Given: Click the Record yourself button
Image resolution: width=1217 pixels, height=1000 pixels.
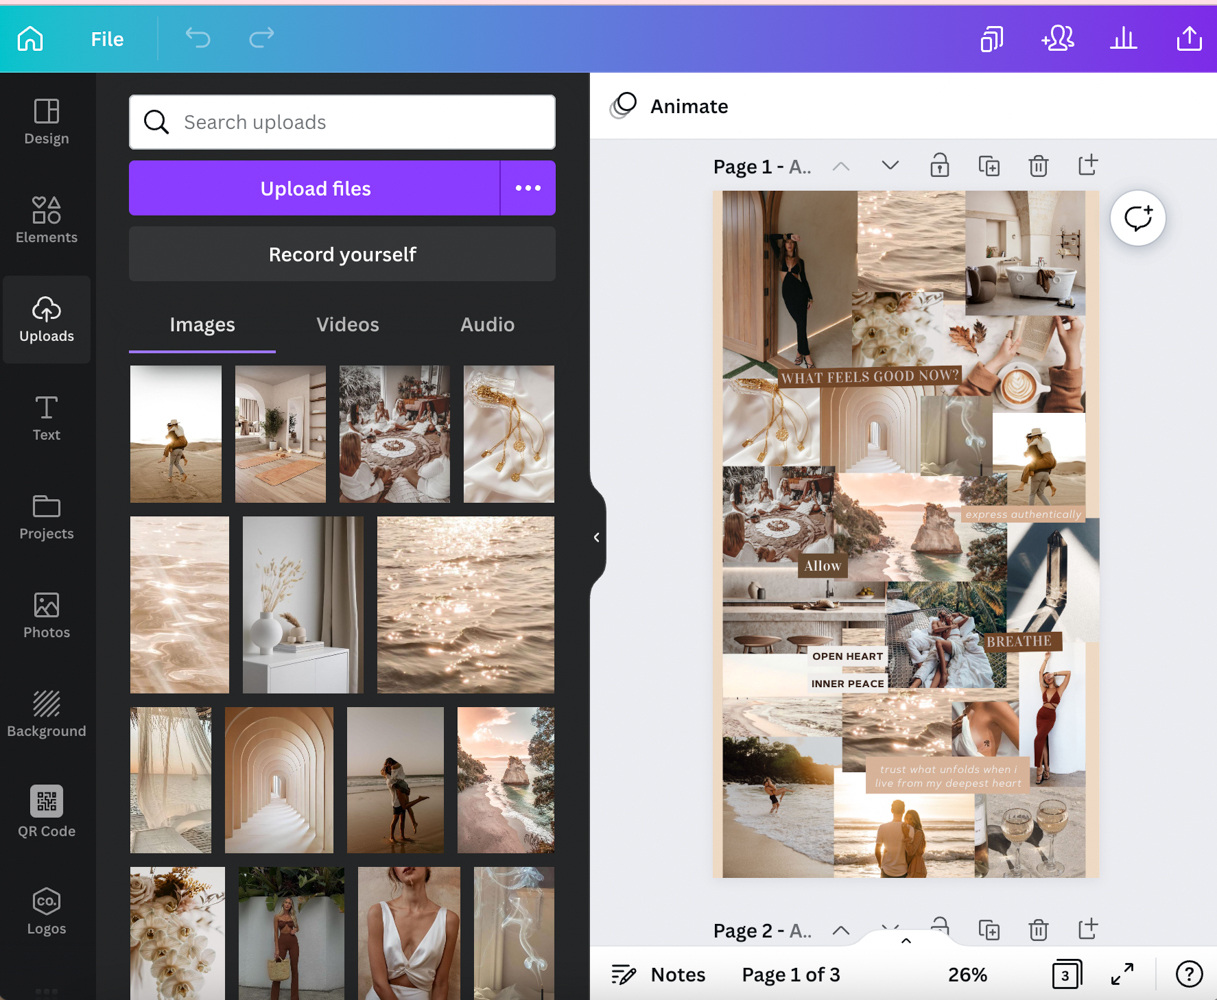Looking at the screenshot, I should pyautogui.click(x=342, y=254).
